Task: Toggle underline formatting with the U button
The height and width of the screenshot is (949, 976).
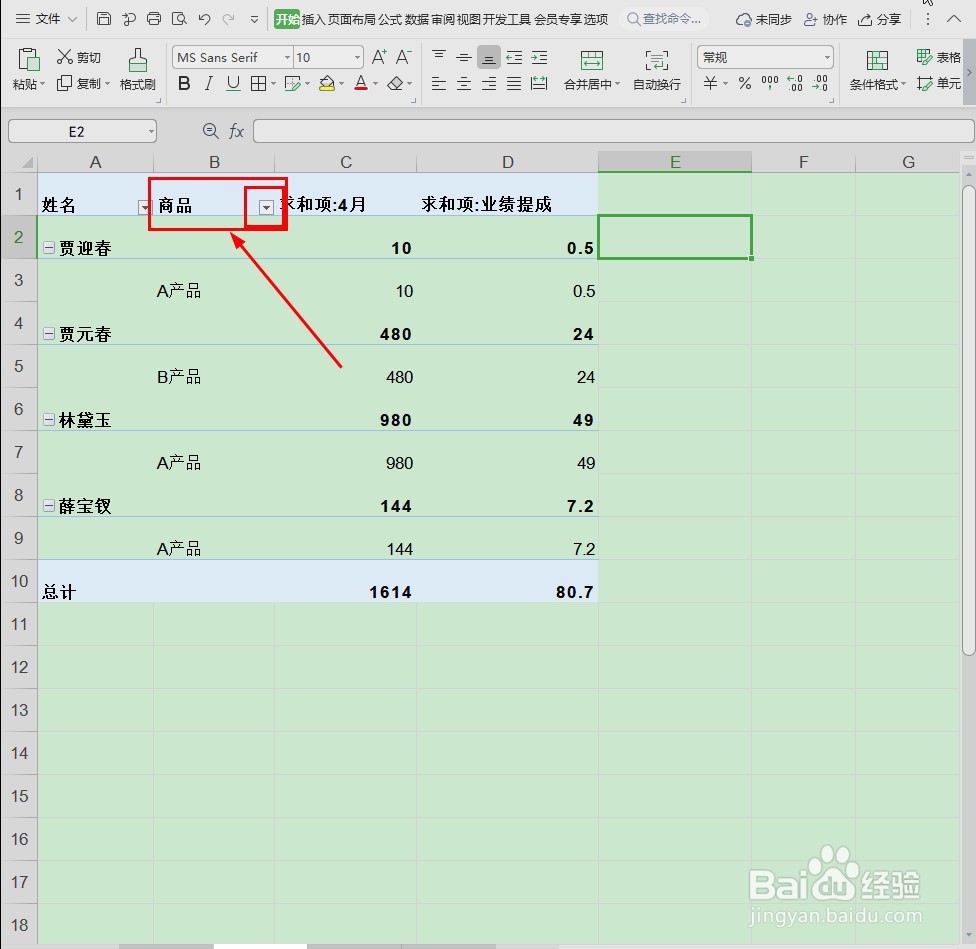Action: 233,84
